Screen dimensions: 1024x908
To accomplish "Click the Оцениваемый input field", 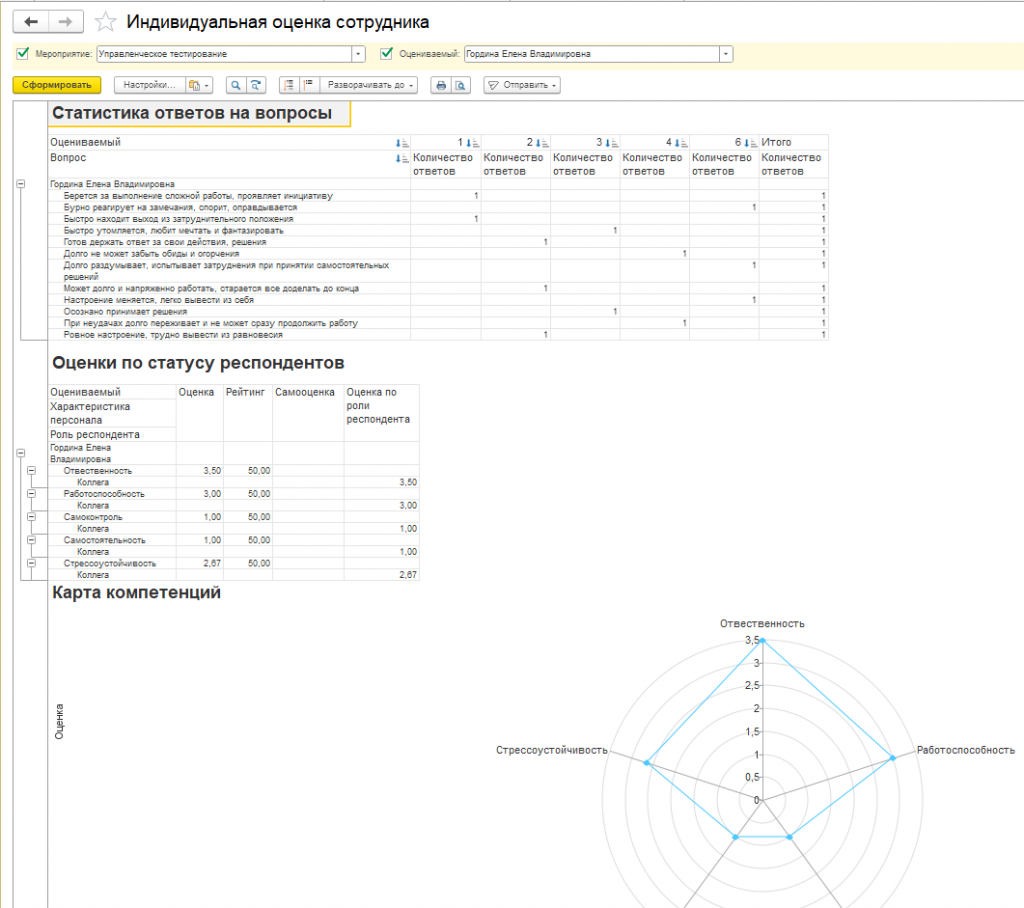I will pos(592,54).
